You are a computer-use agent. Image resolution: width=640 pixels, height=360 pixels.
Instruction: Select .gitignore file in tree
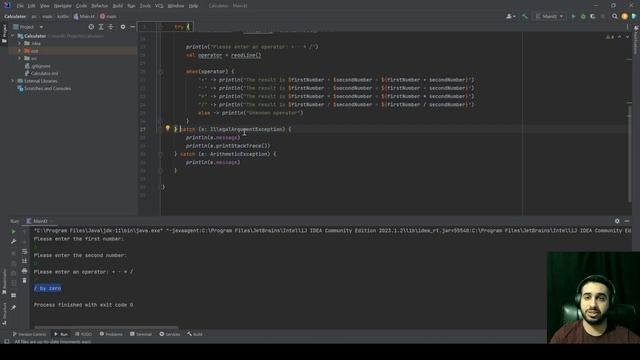coord(38,66)
